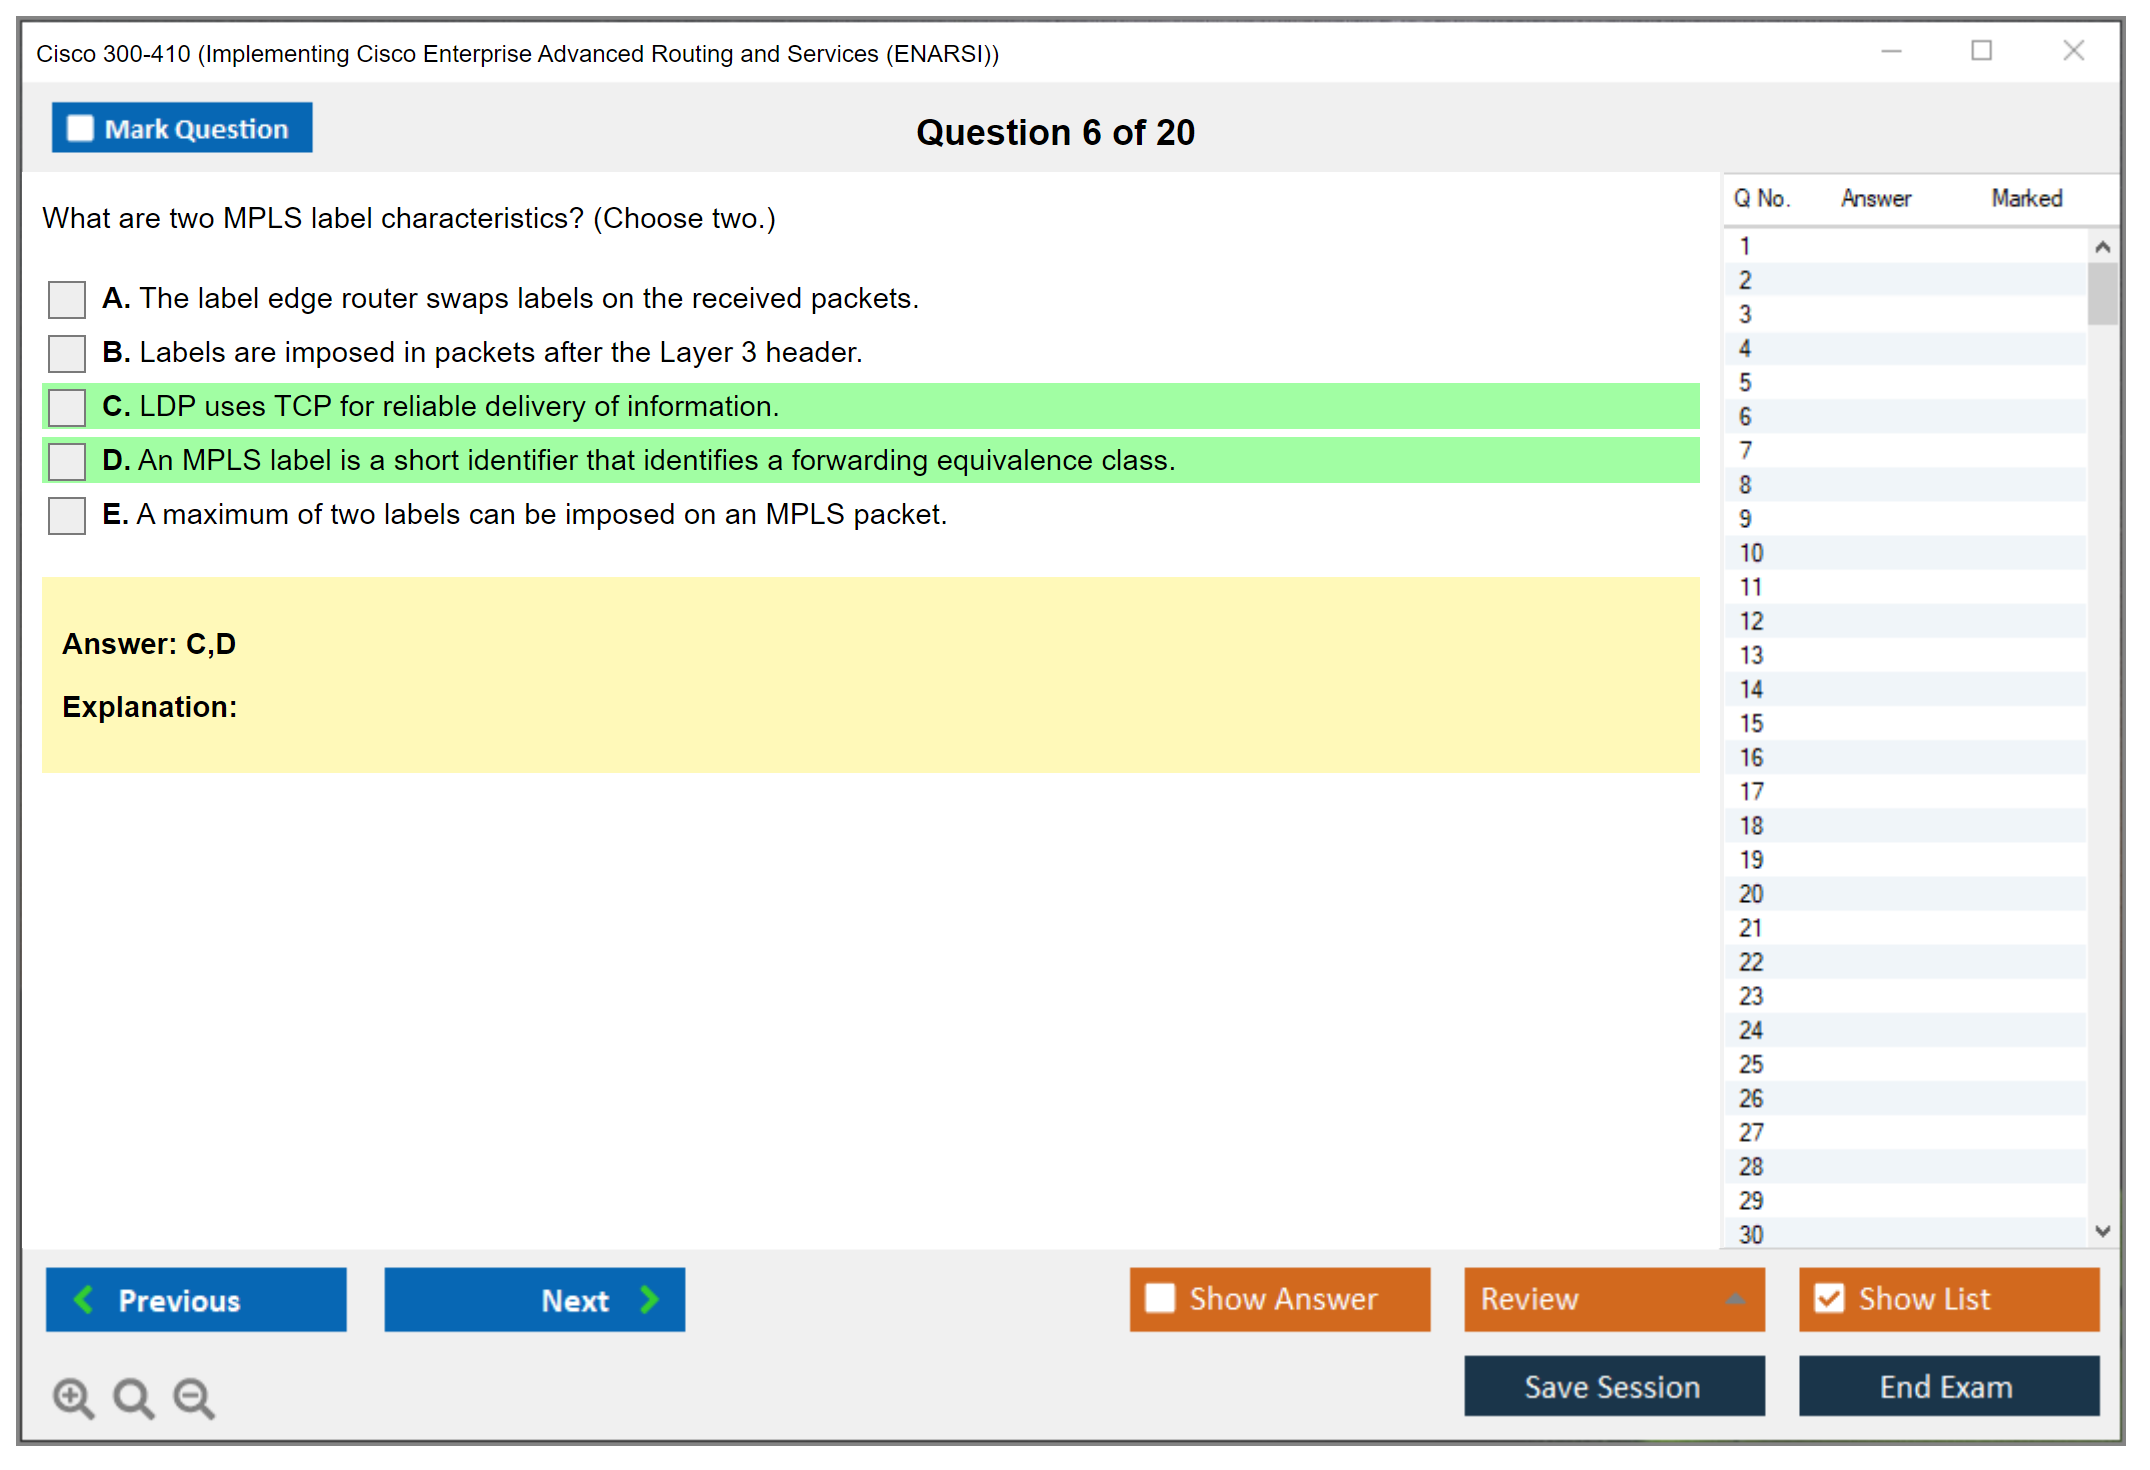Check answer option A checkbox
Viewport: 2150px width, 1470px height.
tap(67, 299)
